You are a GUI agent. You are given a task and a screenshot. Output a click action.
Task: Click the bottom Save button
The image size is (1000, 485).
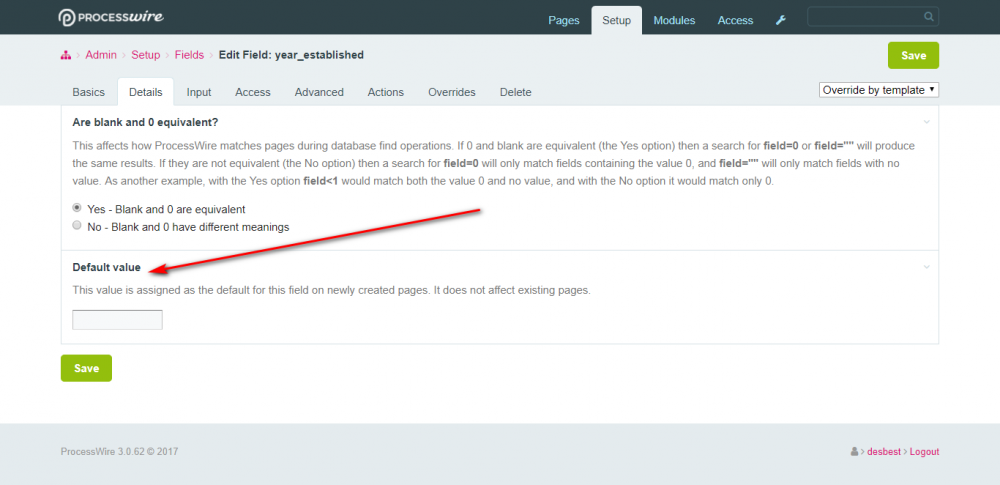[86, 368]
